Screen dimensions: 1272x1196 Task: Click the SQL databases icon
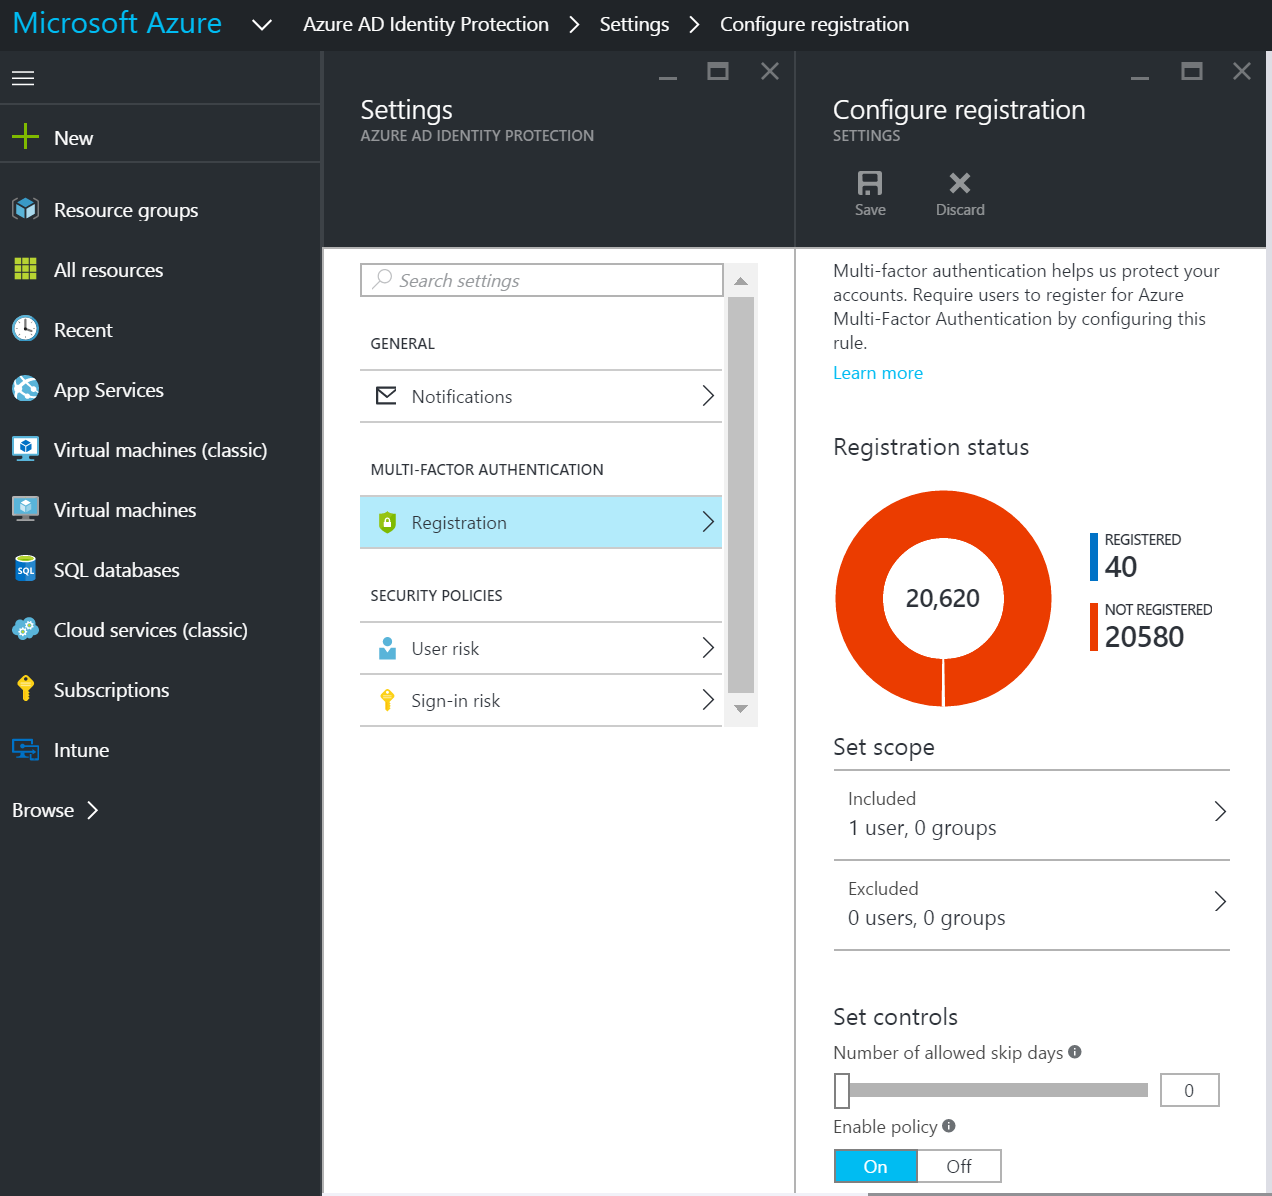coord(25,569)
